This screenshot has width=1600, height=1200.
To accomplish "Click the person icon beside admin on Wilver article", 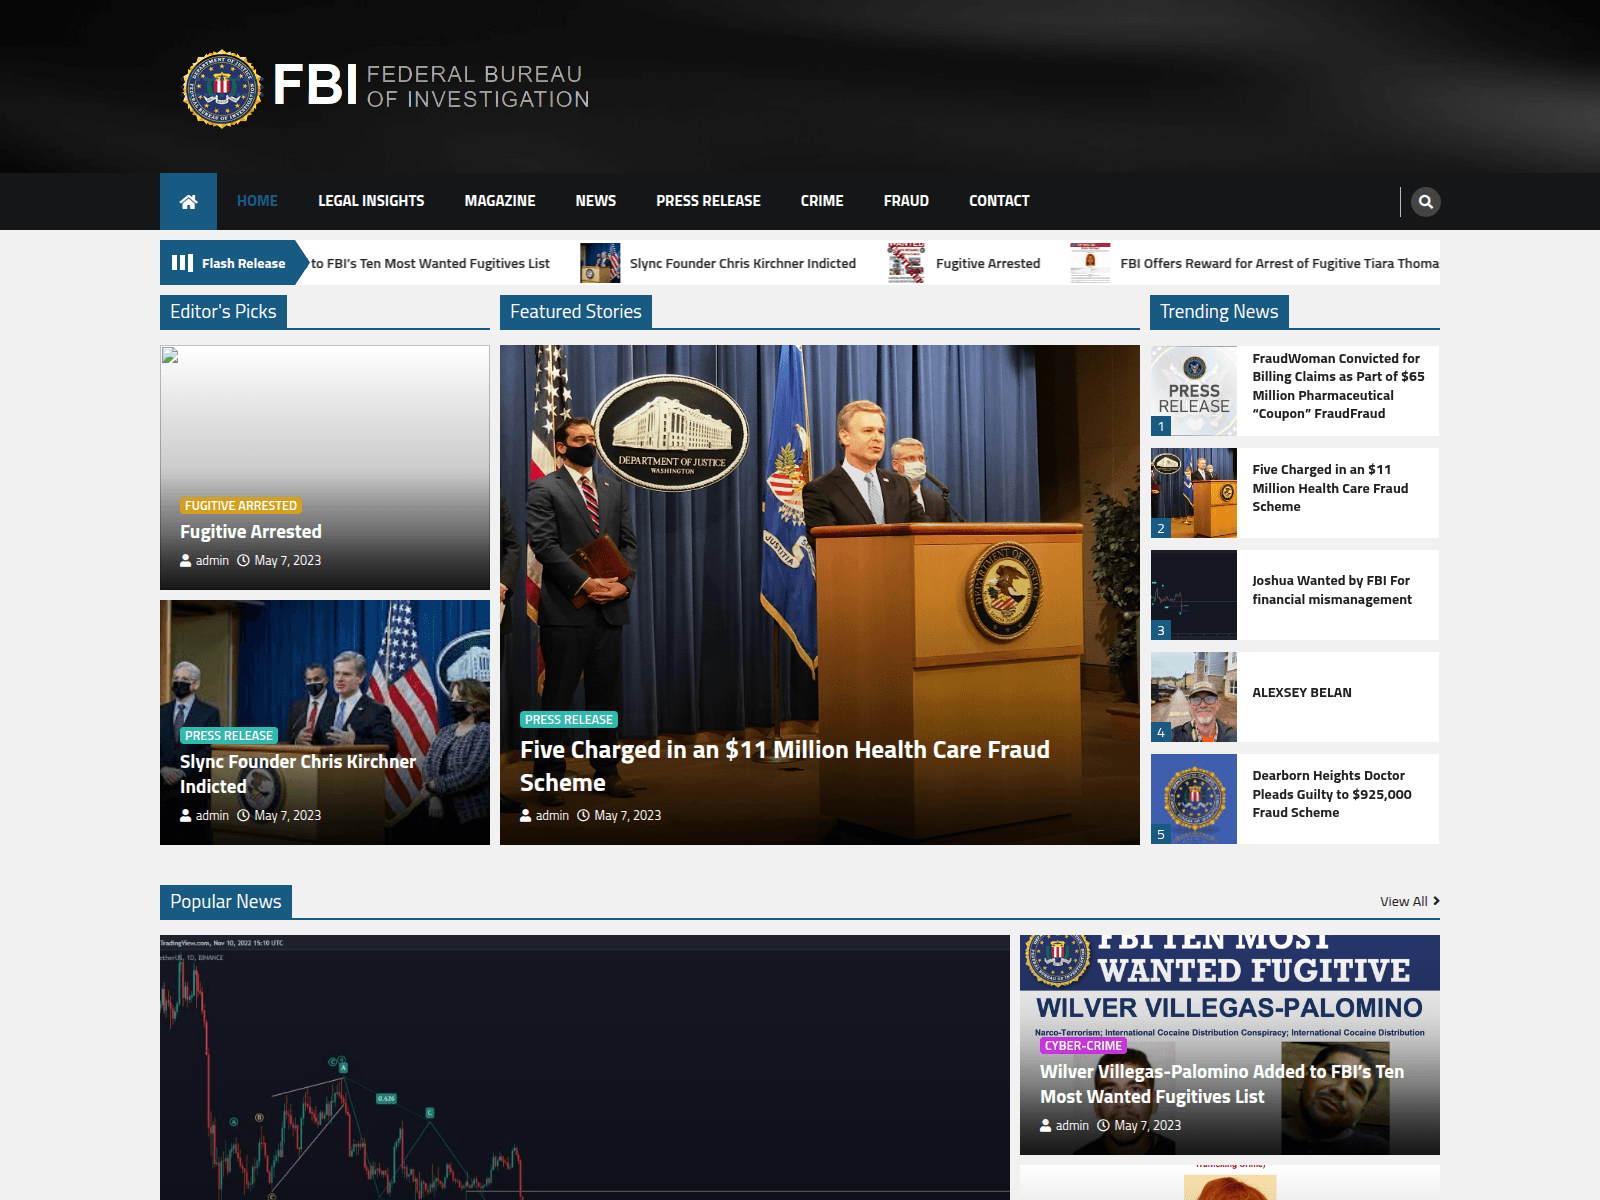I will coord(1047,1125).
